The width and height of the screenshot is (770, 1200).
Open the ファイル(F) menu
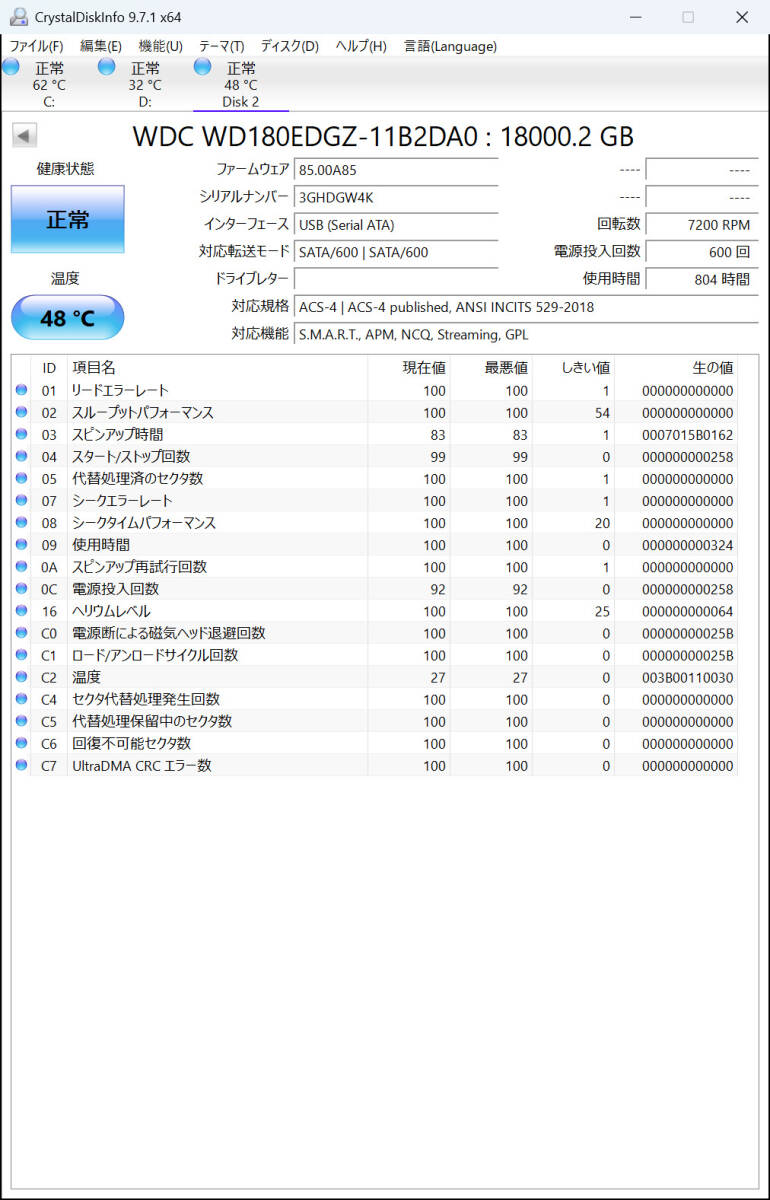point(36,46)
